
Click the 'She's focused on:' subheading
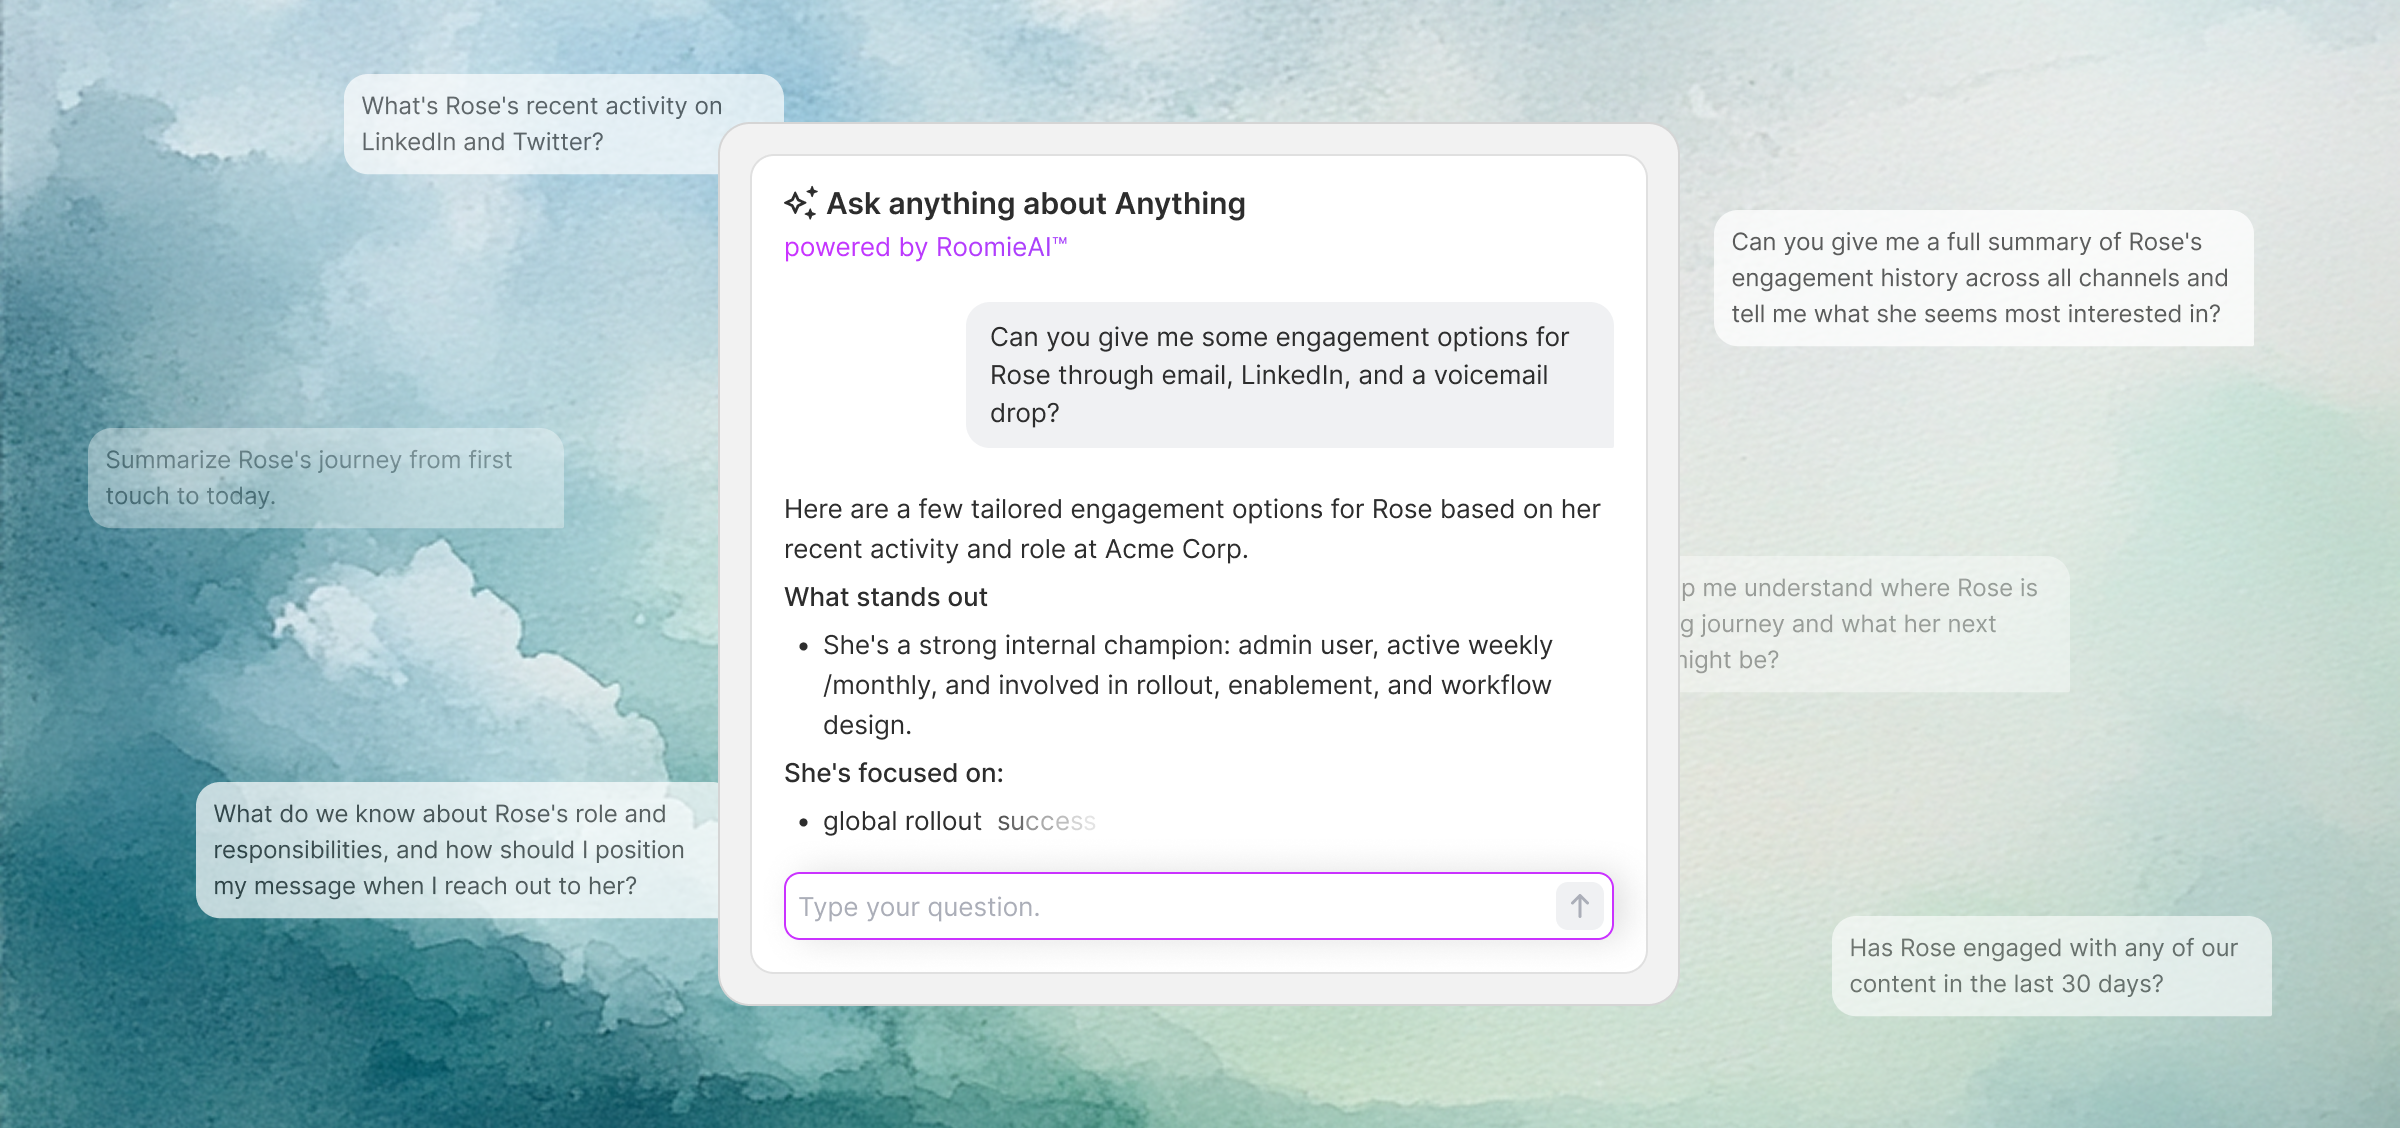pyautogui.click(x=893, y=773)
